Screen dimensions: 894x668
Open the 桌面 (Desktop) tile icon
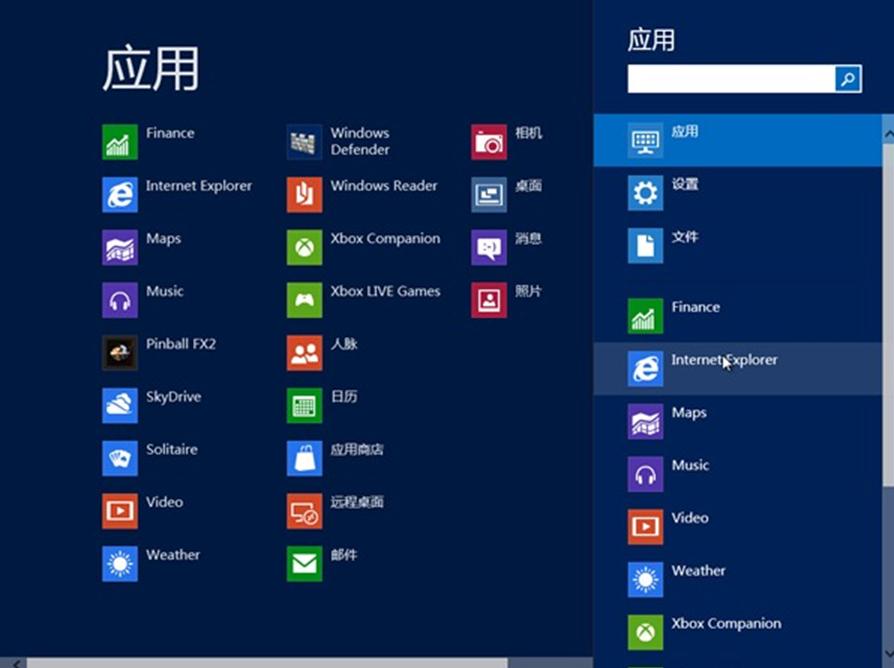pyautogui.click(x=489, y=194)
